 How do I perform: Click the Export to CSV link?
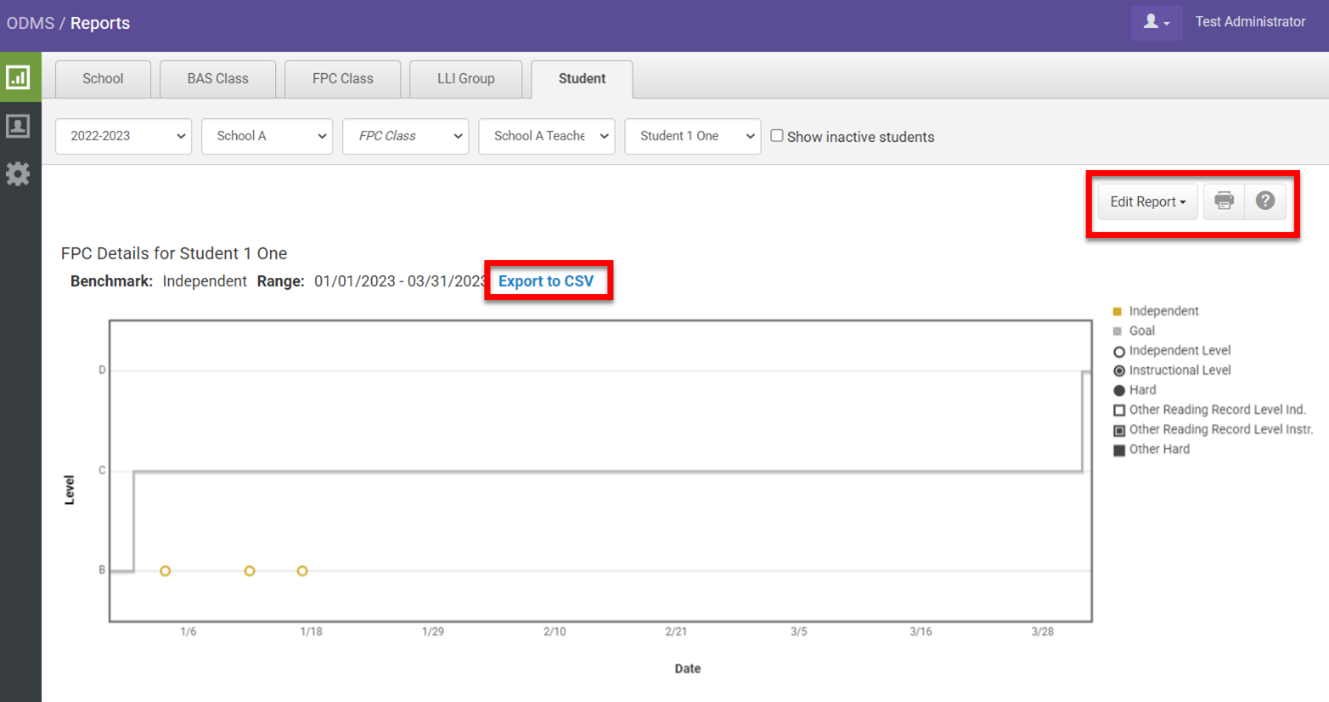coord(546,281)
